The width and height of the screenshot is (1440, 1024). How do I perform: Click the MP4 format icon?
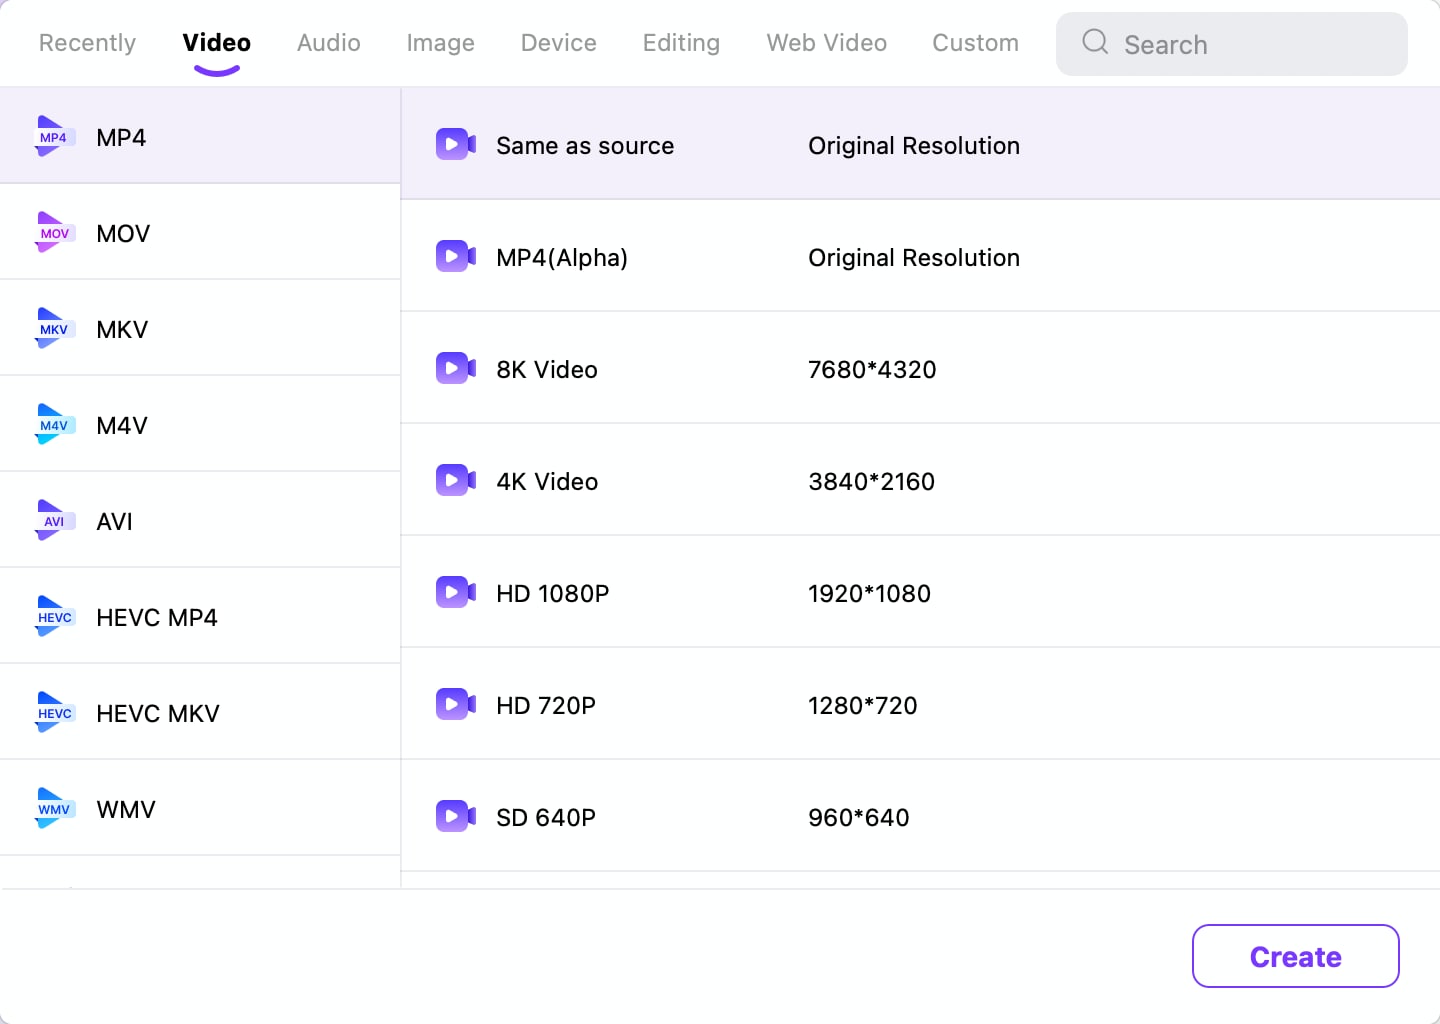click(x=54, y=137)
